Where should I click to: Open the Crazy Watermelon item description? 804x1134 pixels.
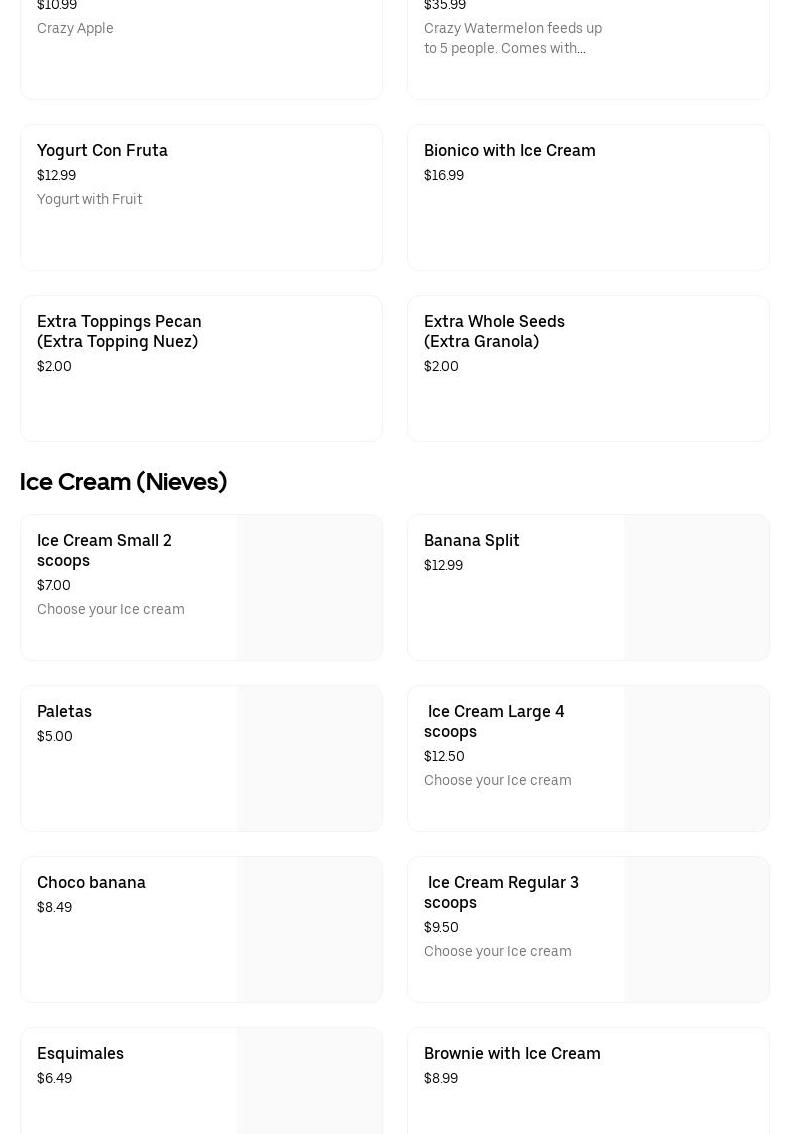coord(513,38)
